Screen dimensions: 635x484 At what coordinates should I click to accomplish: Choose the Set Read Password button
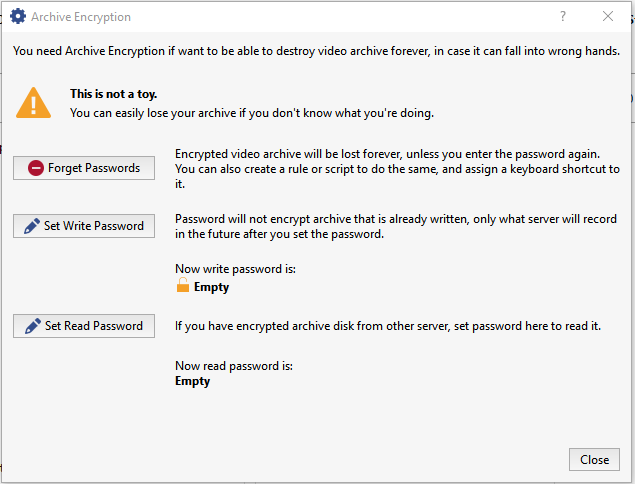coord(84,326)
